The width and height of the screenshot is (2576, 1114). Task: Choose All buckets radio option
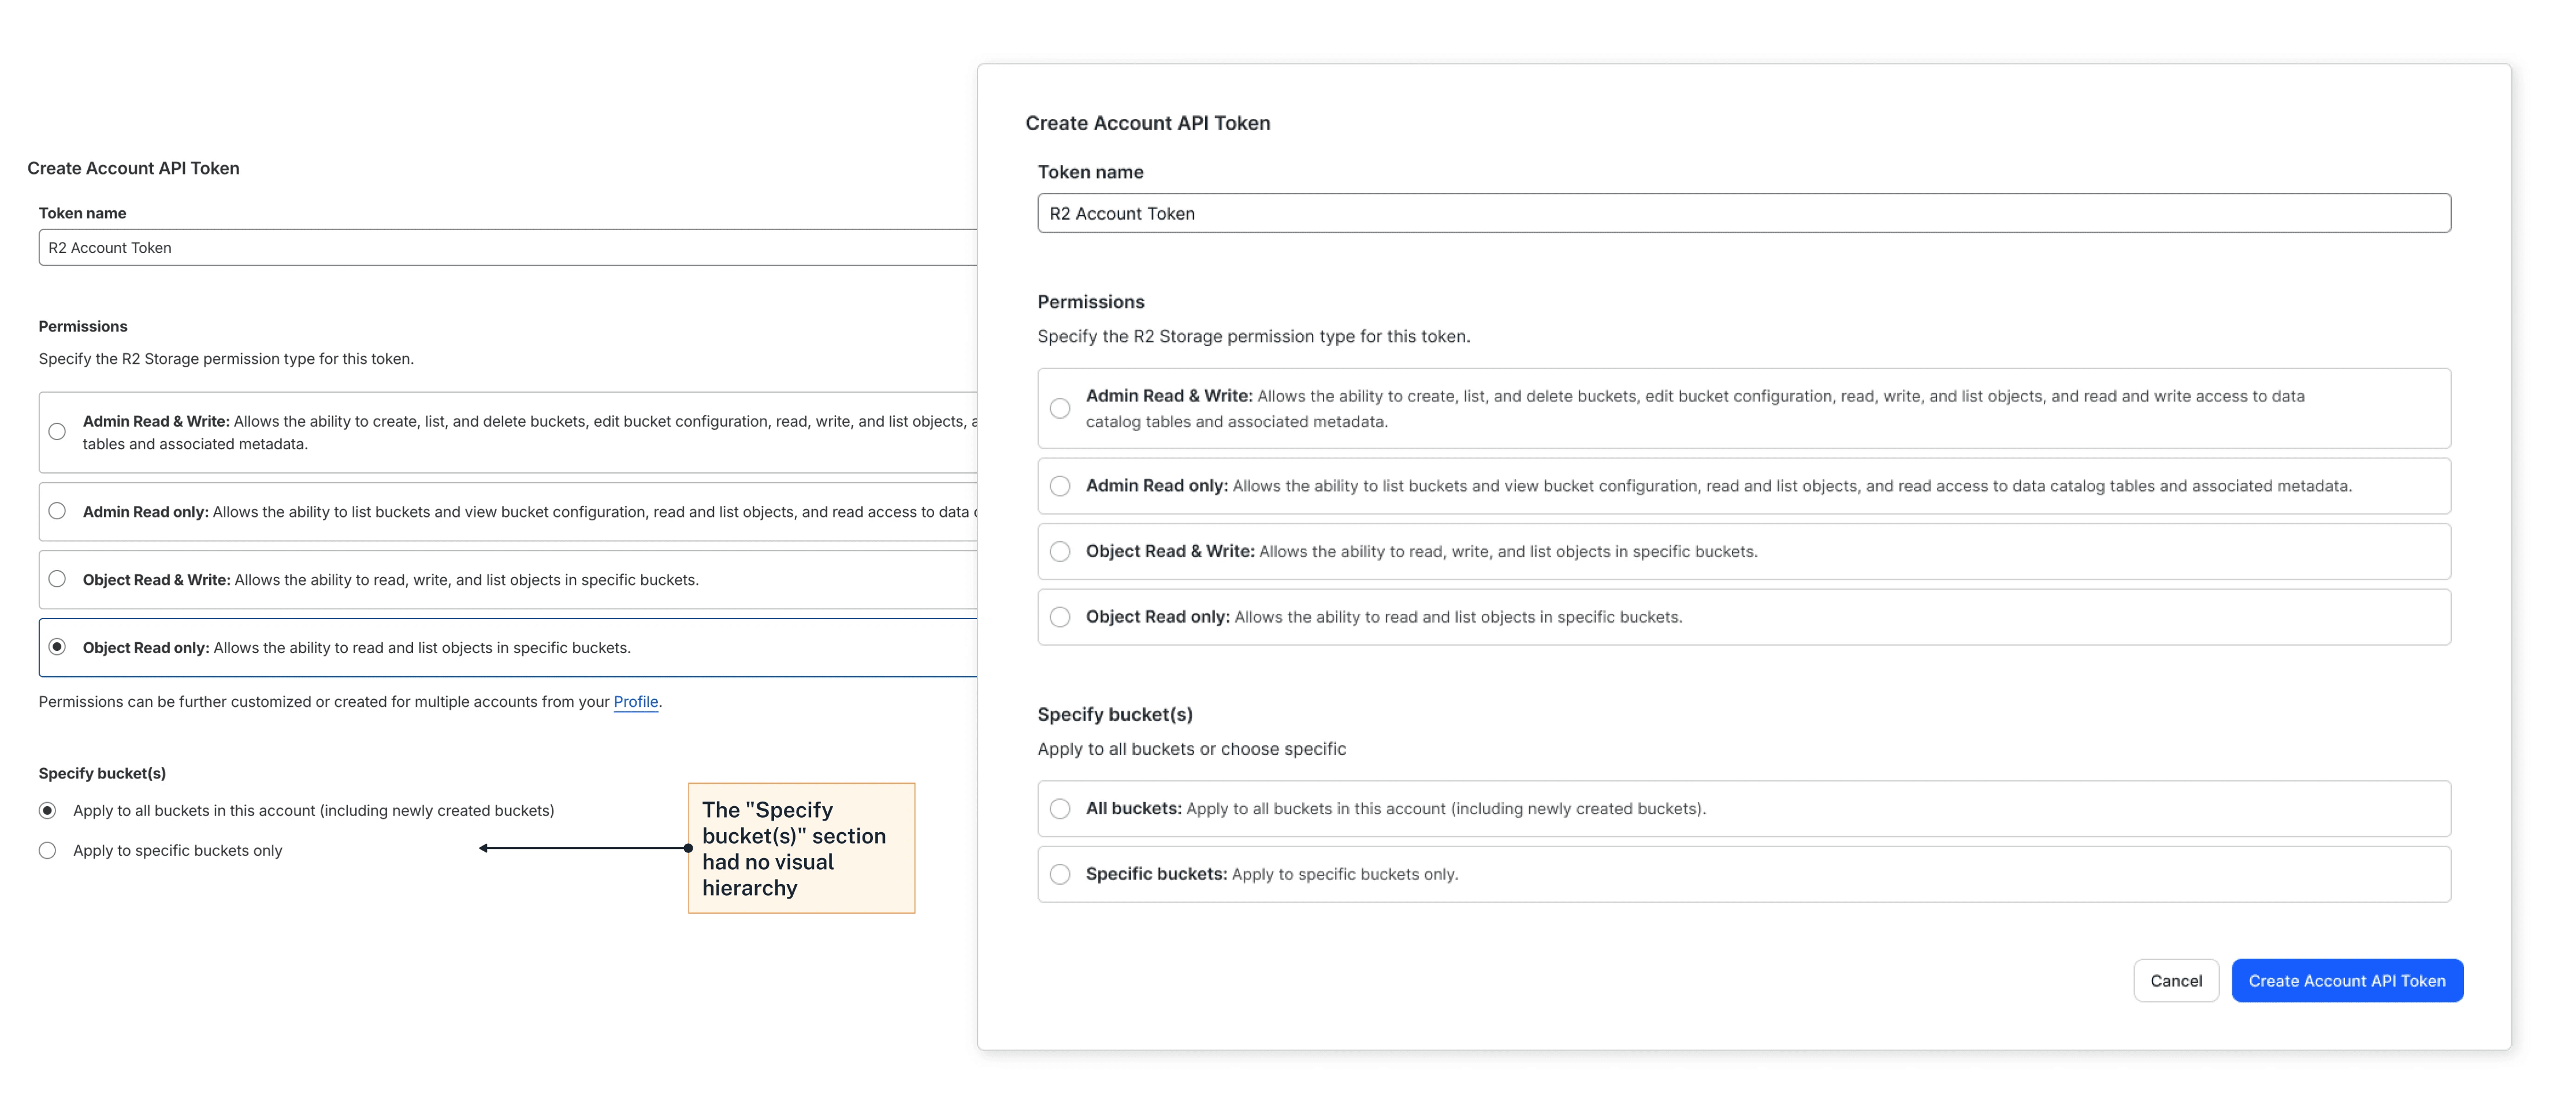tap(1060, 808)
